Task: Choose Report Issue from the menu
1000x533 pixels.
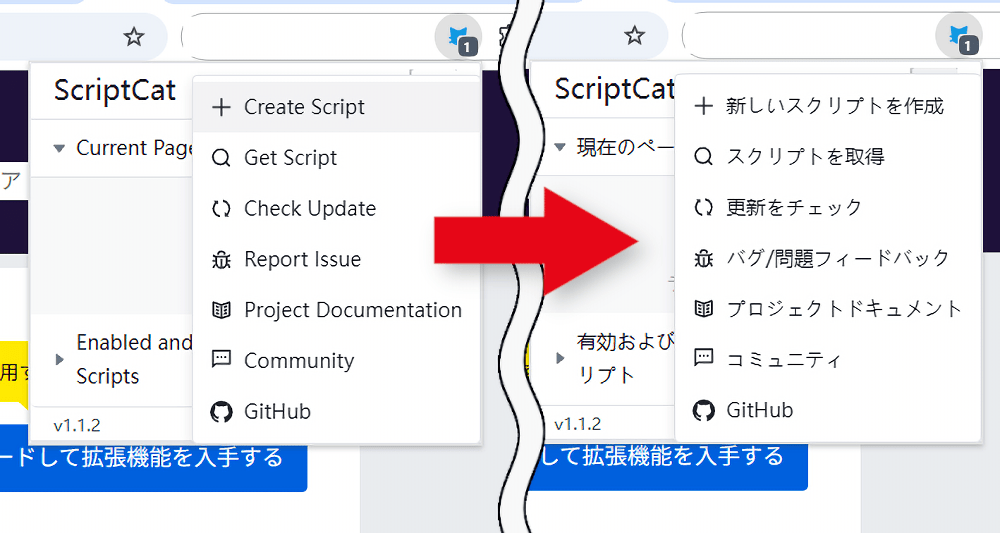Action: tap(336, 259)
